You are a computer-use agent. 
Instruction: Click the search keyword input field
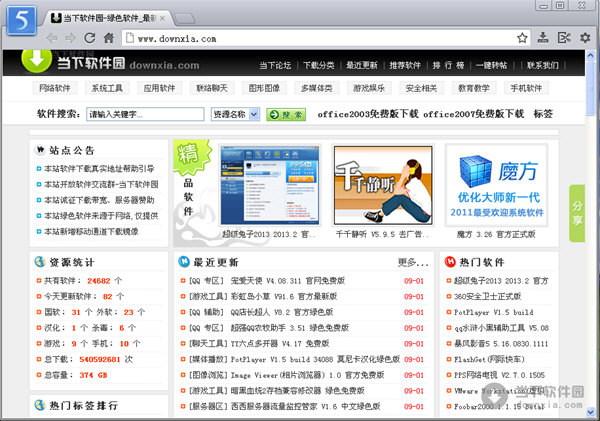145,114
